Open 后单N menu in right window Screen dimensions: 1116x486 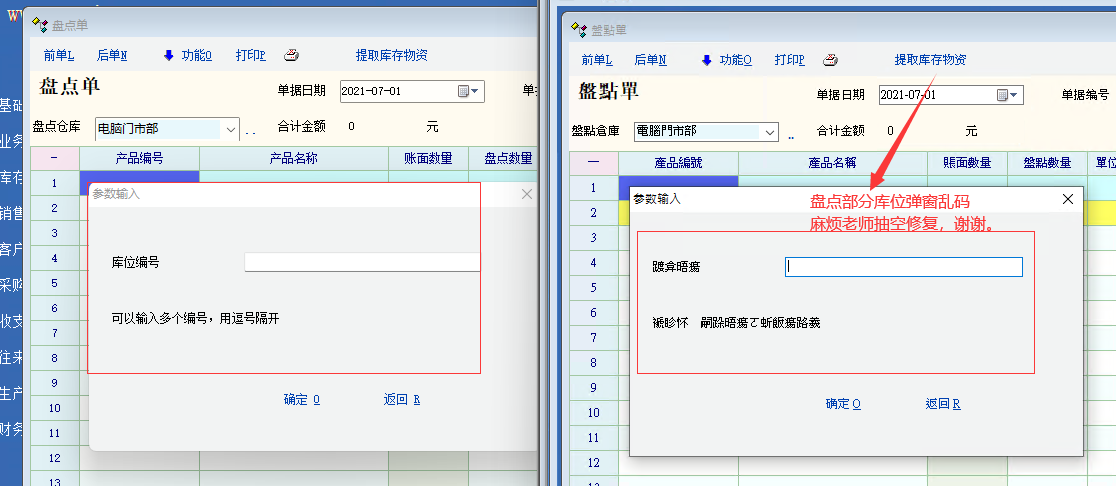coord(650,60)
